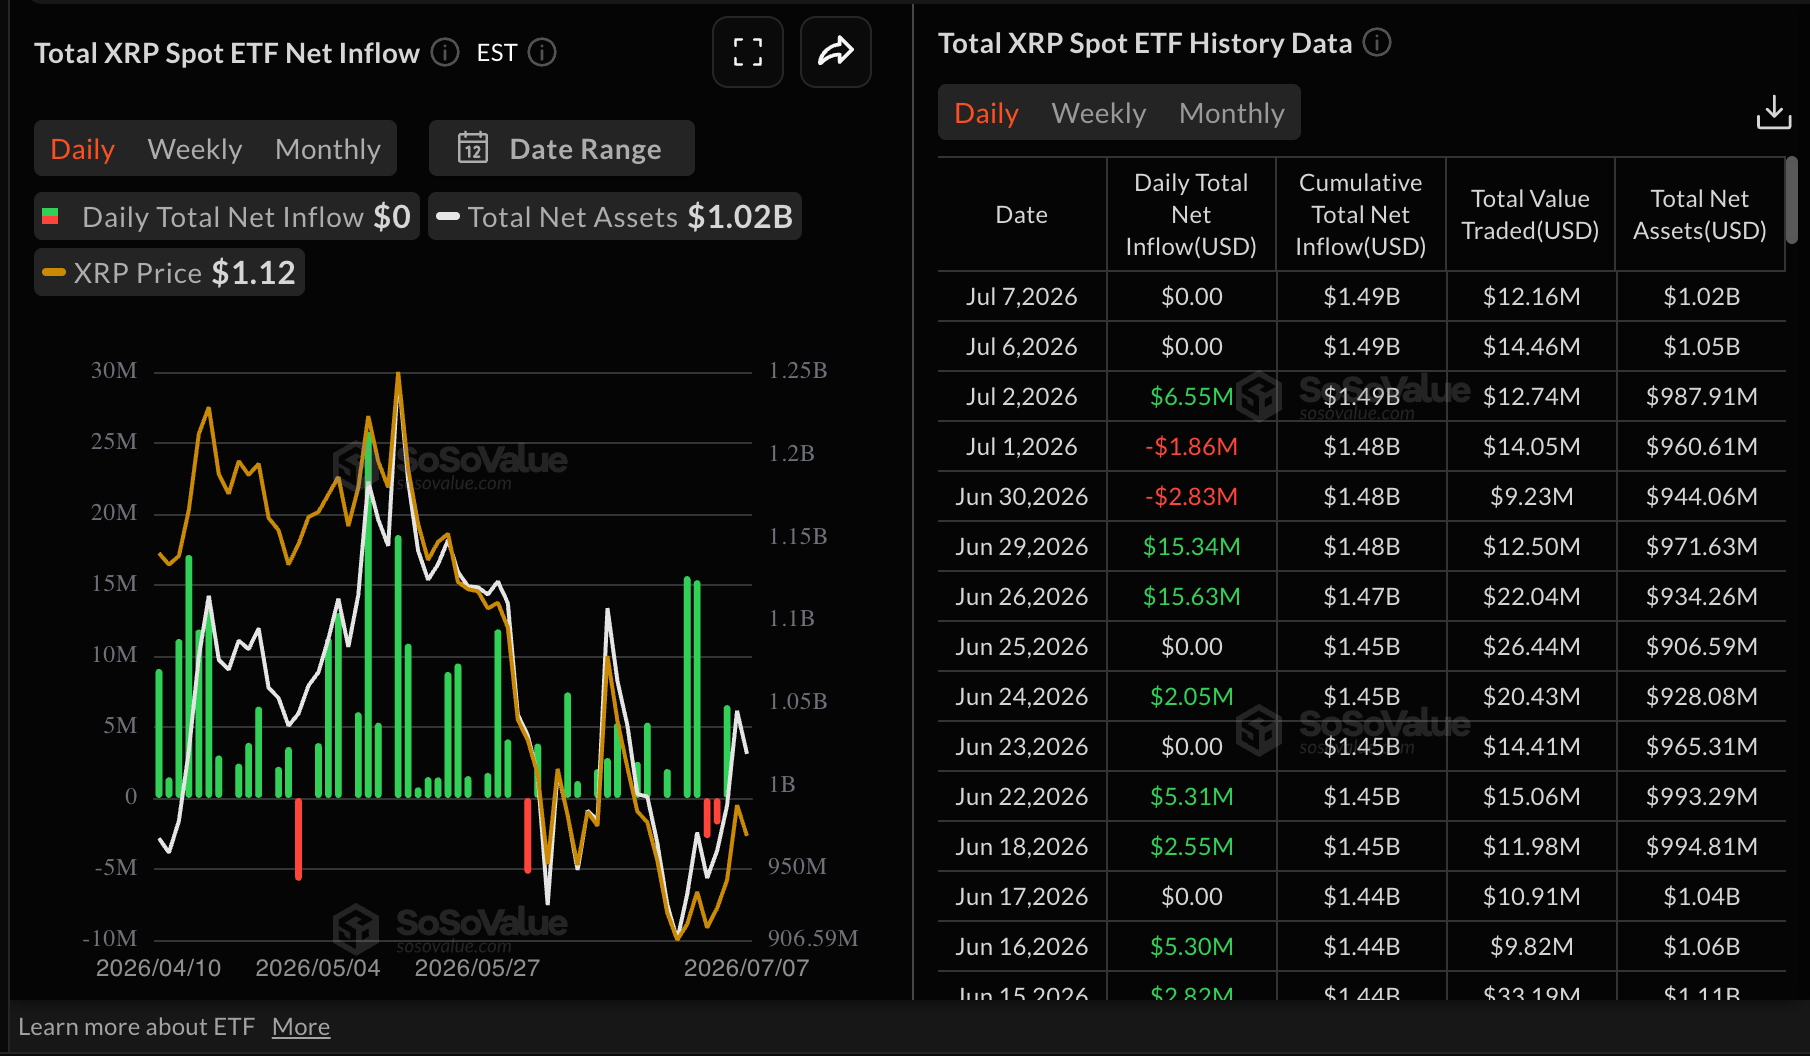Share the Net Inflow chart
Screen dimensions: 1810x1056
coord(836,52)
